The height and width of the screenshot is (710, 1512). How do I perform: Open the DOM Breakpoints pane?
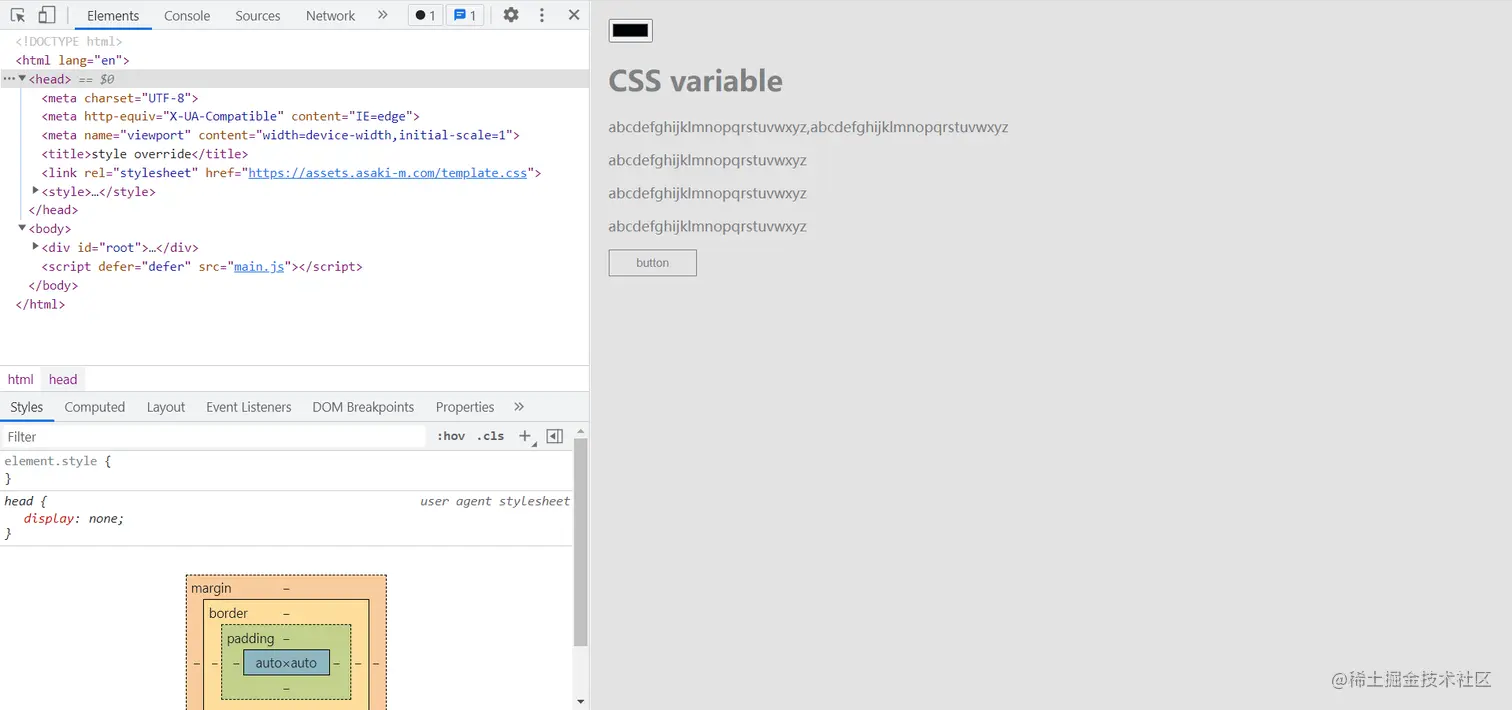363,407
